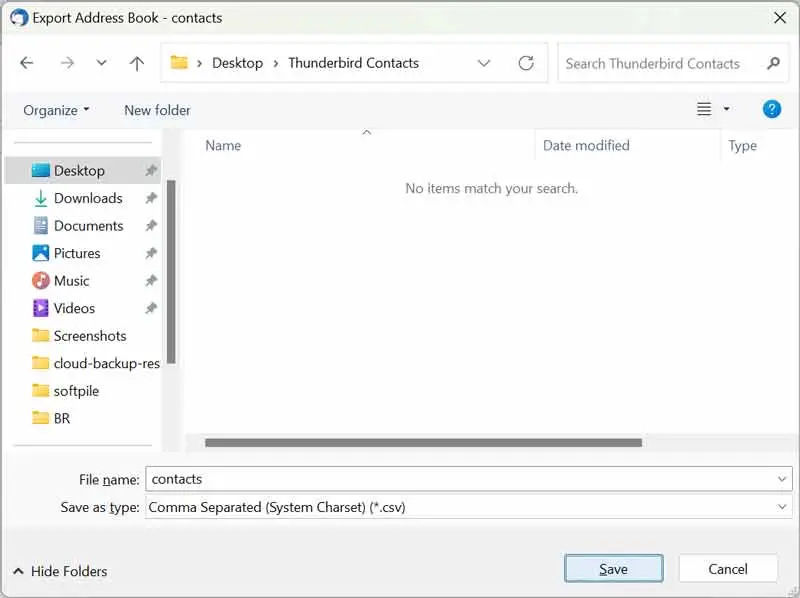Open the recent locations dropdown
This screenshot has width=800, height=598.
101,63
